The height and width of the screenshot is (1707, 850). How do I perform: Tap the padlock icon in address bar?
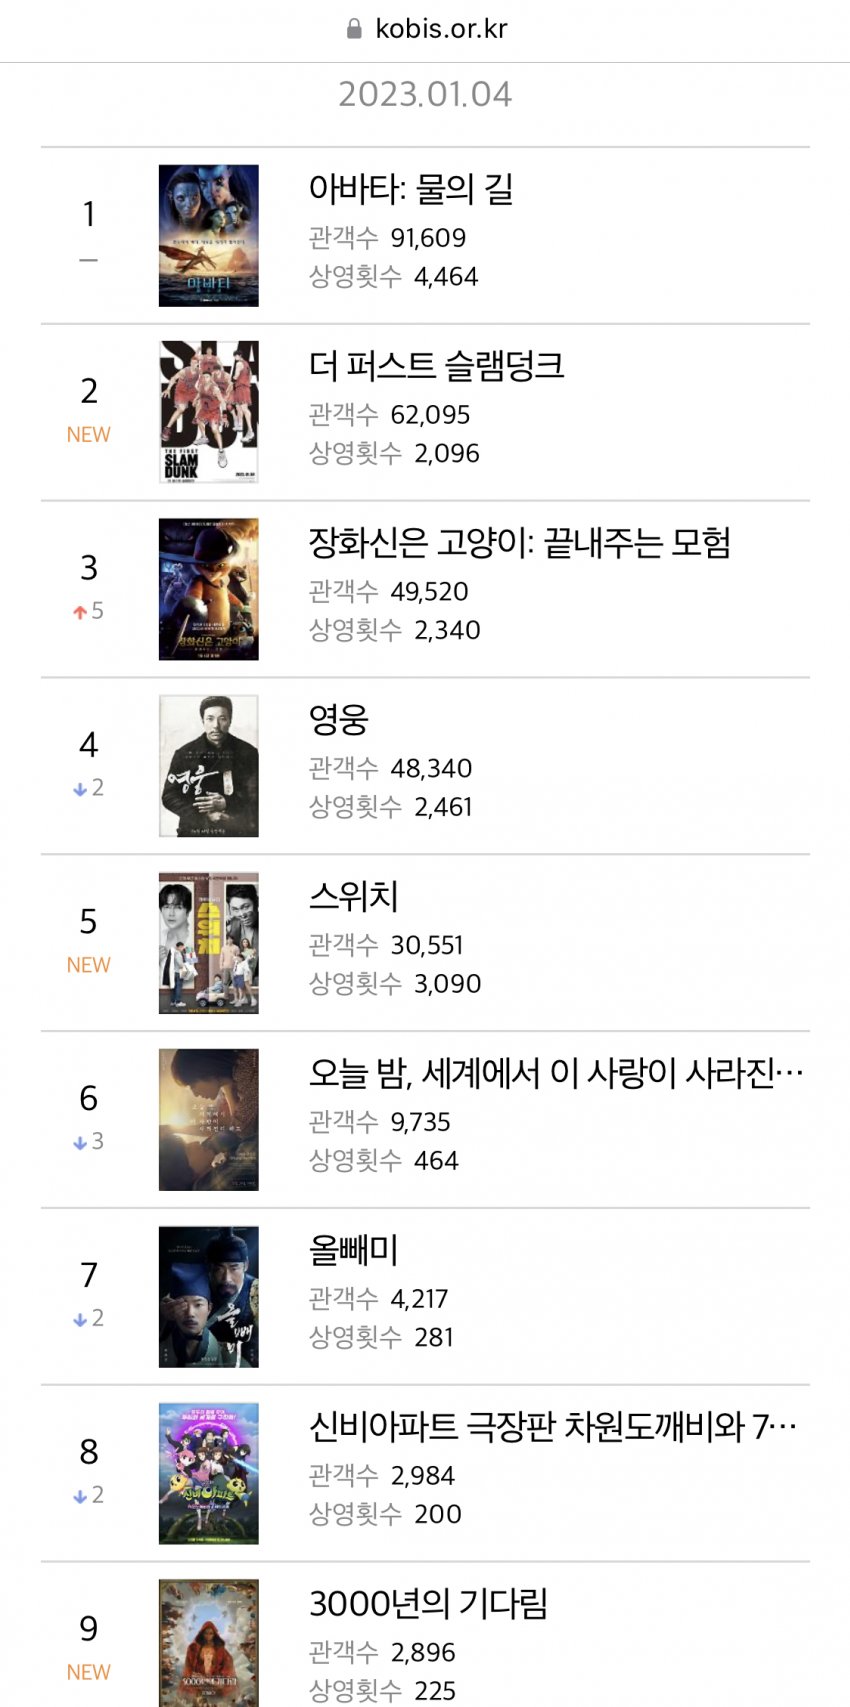(x=354, y=29)
